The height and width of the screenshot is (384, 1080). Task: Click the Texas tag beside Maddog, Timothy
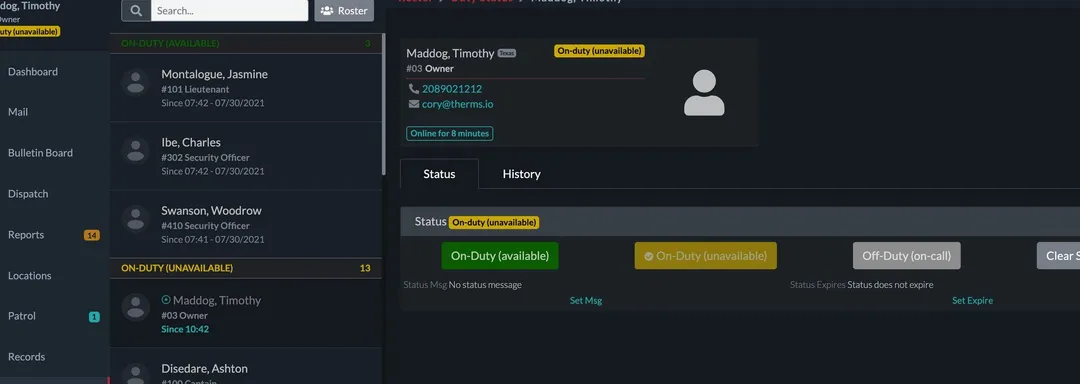[x=507, y=54]
